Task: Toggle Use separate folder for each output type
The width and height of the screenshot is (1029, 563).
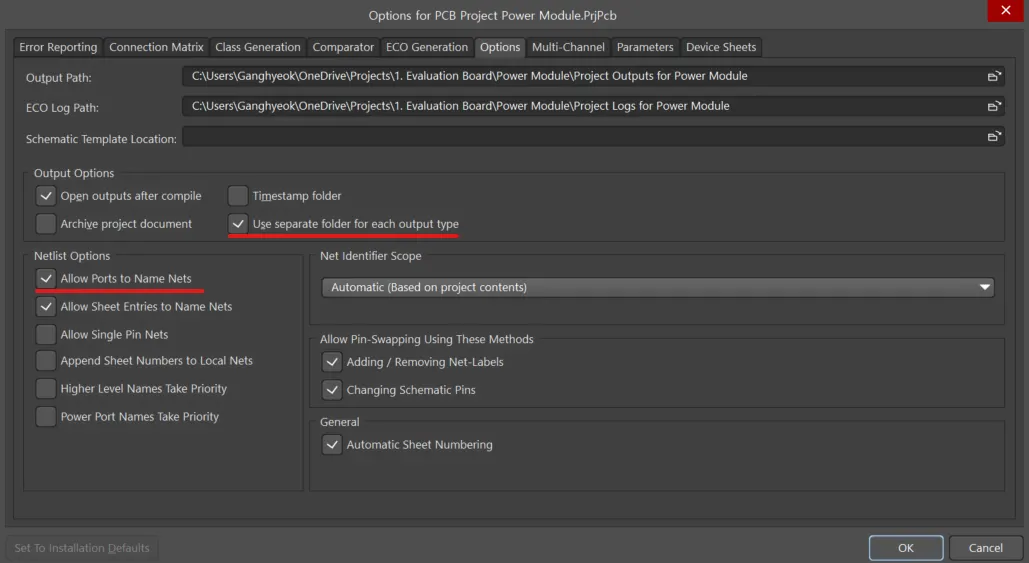Action: click(x=238, y=224)
